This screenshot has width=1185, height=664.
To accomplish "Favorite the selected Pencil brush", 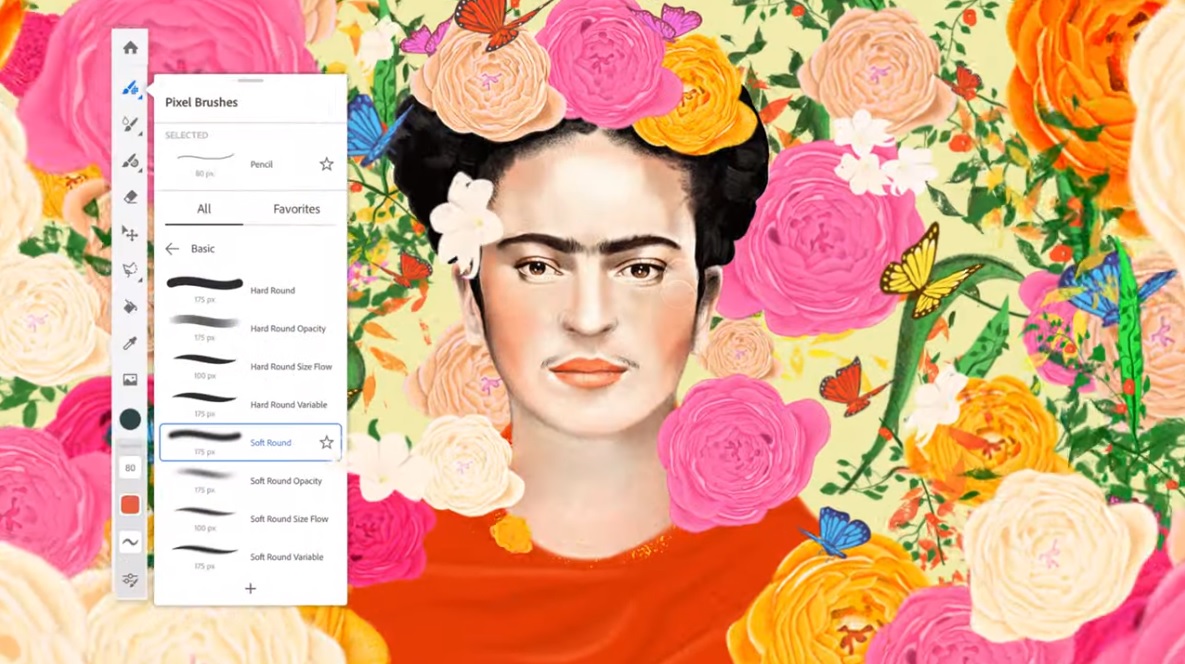I will (326, 164).
